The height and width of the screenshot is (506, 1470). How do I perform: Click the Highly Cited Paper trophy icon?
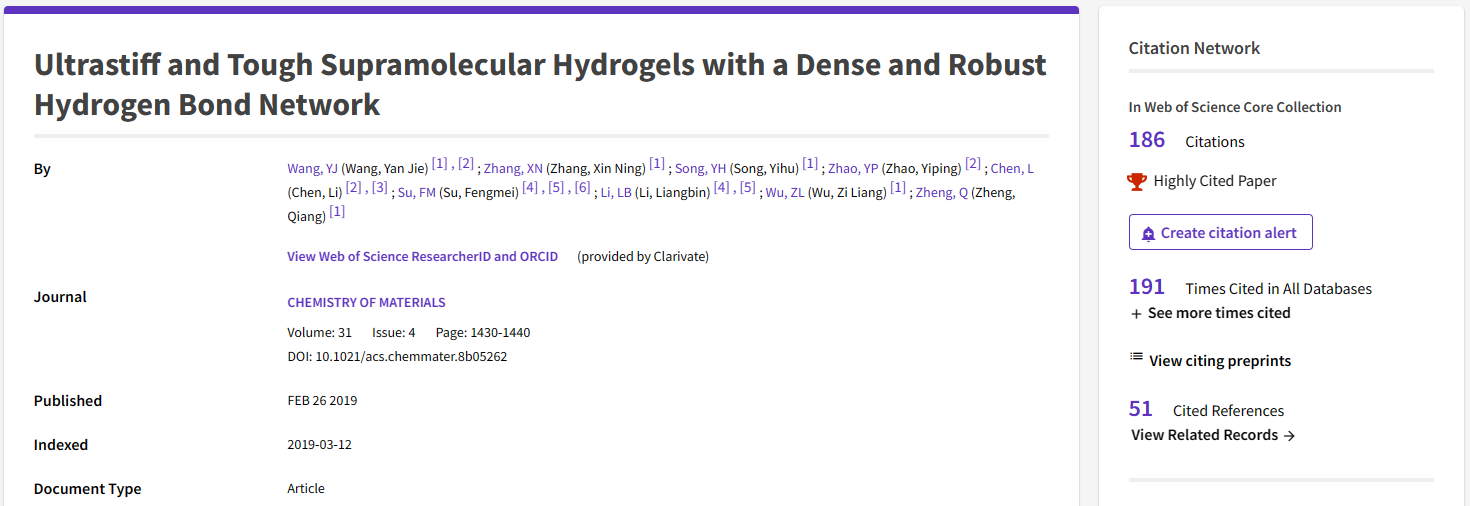click(x=1136, y=181)
